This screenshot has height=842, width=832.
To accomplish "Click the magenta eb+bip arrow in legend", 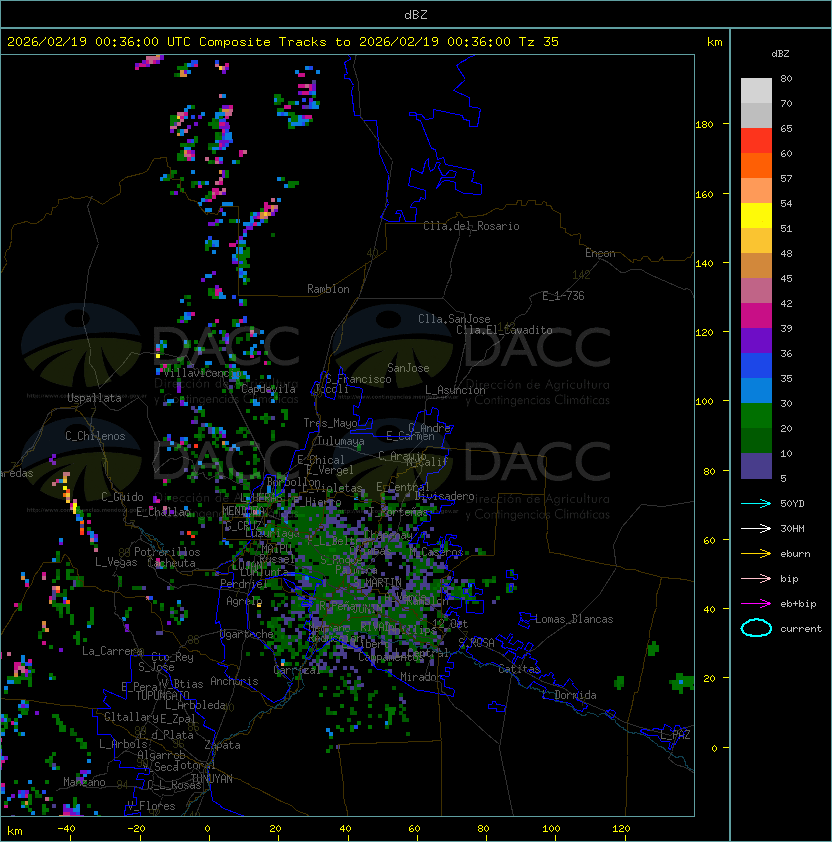I will click(756, 604).
